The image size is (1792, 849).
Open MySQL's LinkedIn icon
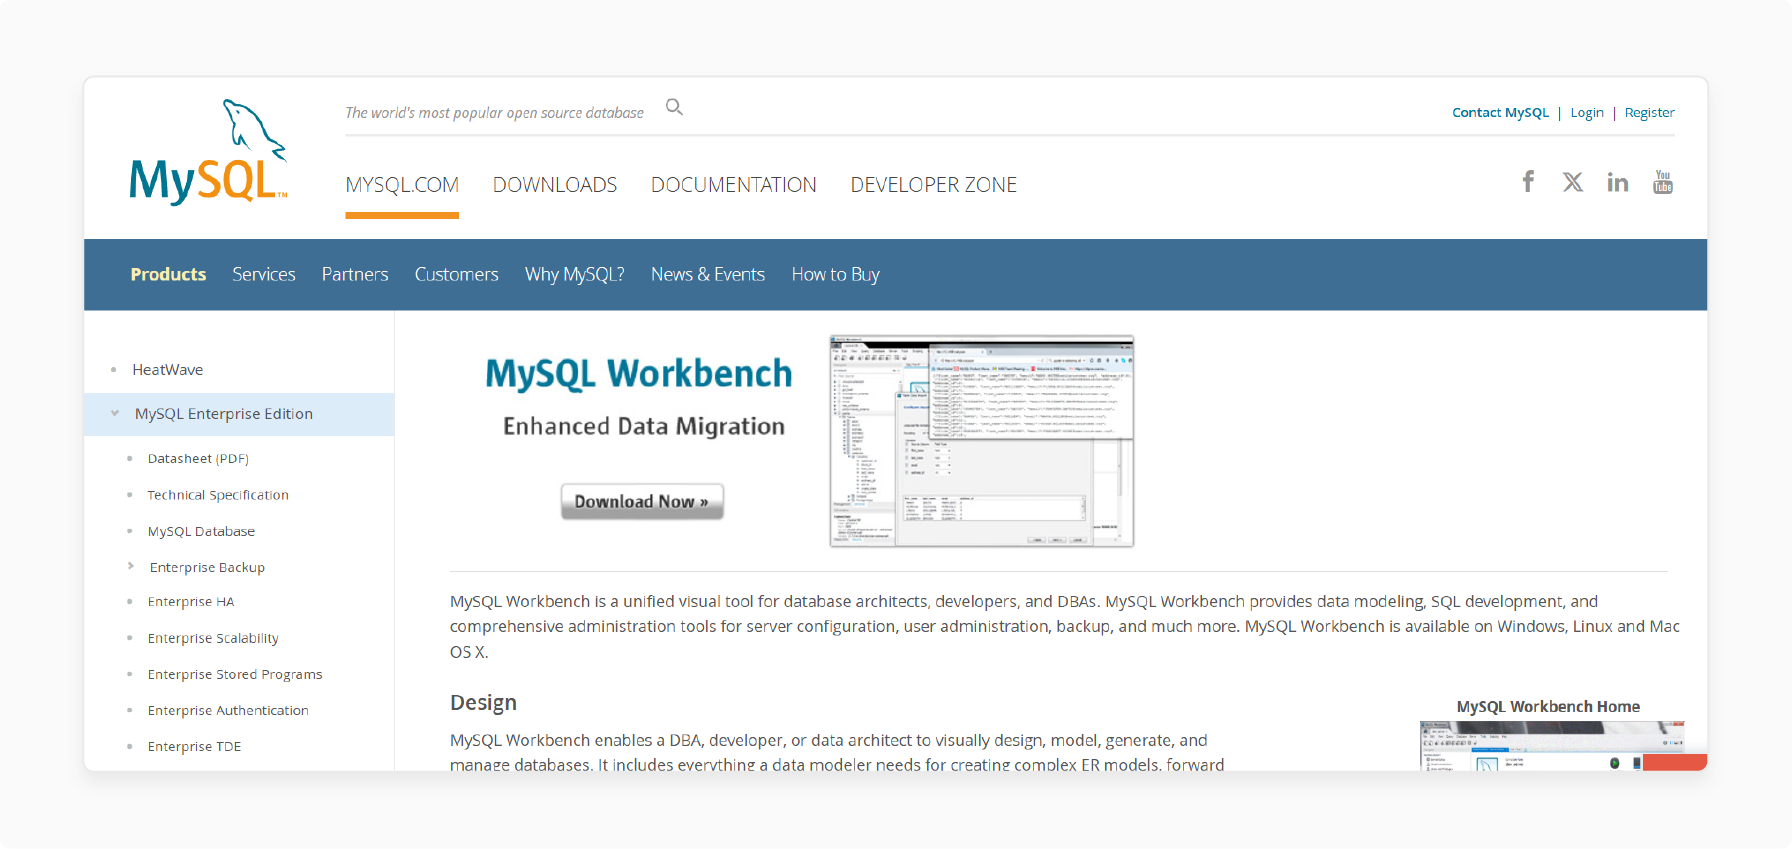click(1618, 182)
